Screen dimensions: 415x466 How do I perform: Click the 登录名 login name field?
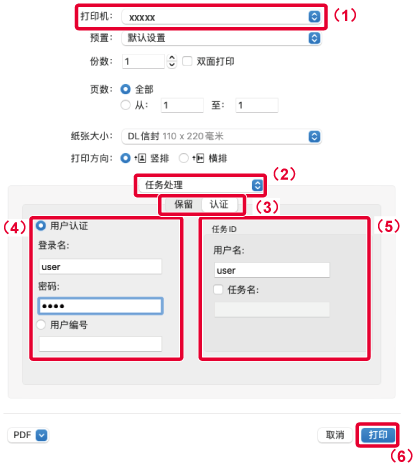100,267
